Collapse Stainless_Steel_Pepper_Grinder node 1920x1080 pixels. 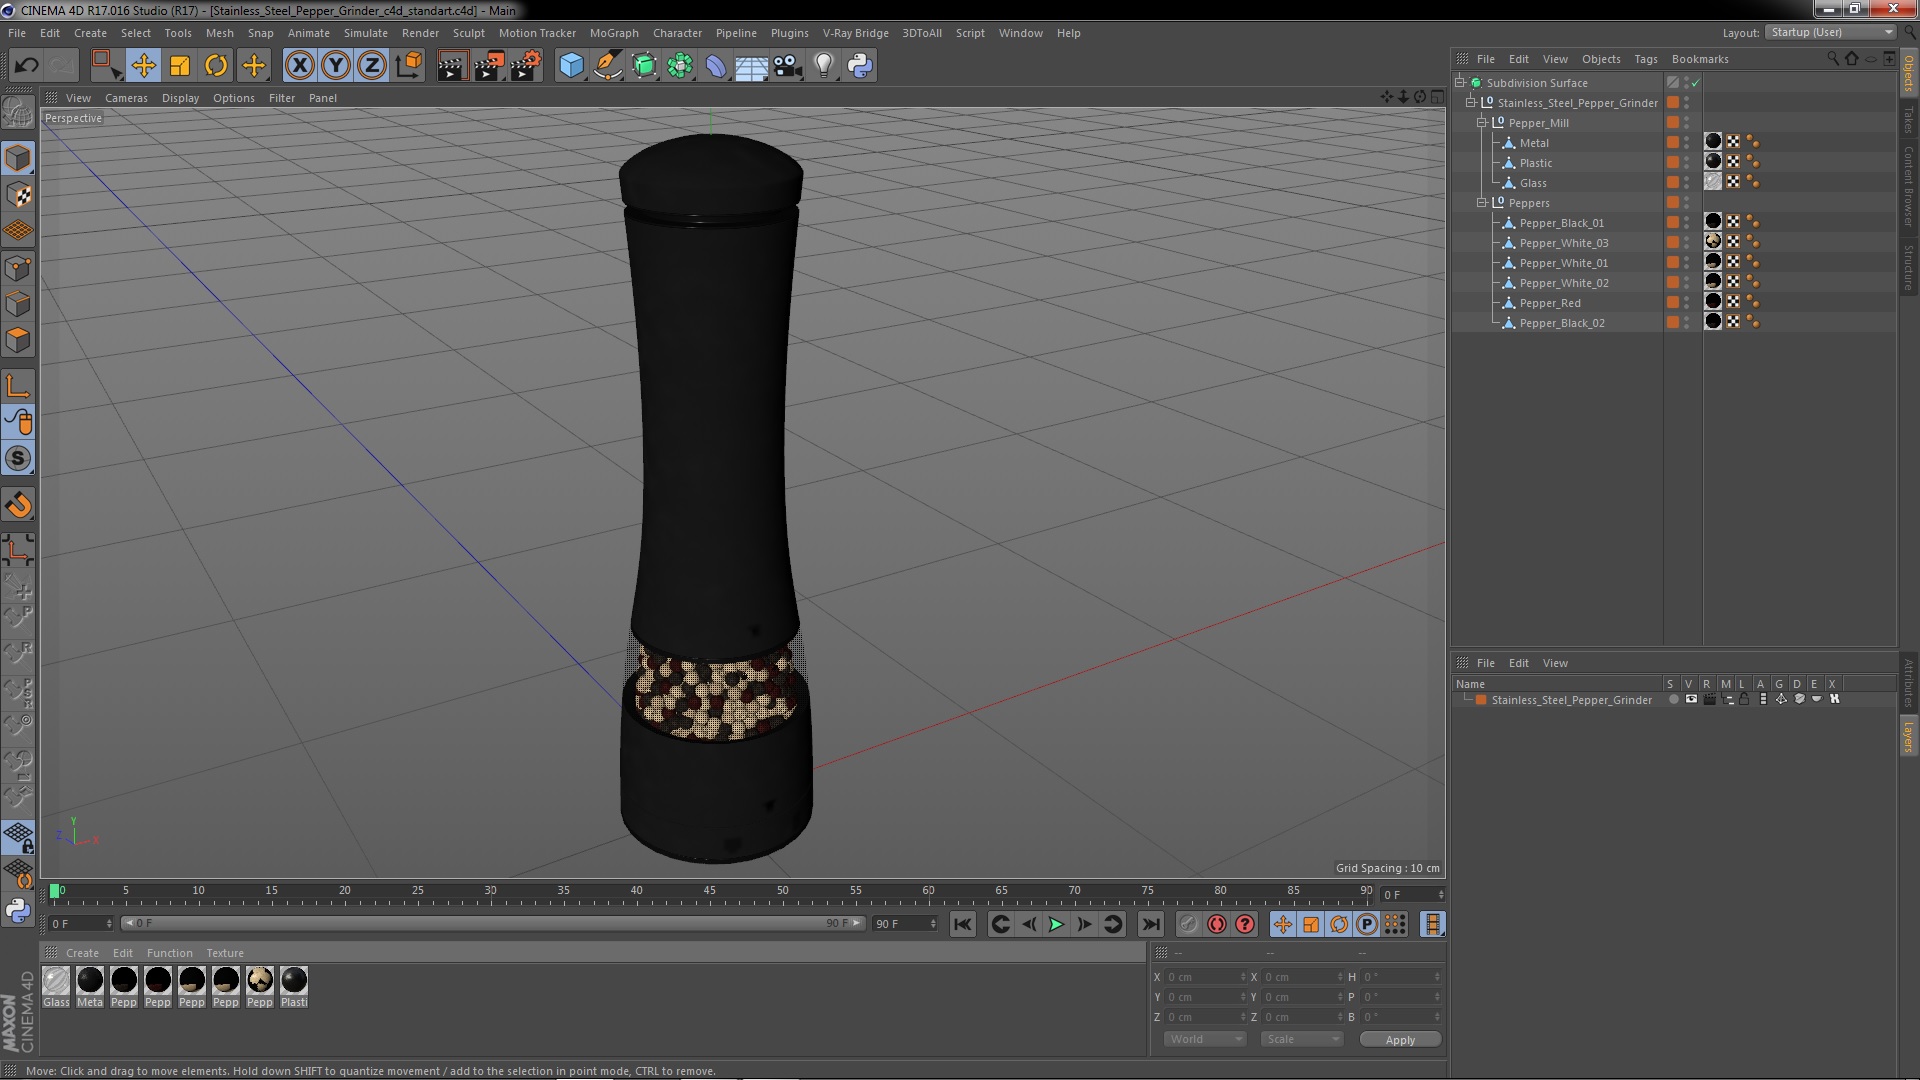(x=1471, y=103)
